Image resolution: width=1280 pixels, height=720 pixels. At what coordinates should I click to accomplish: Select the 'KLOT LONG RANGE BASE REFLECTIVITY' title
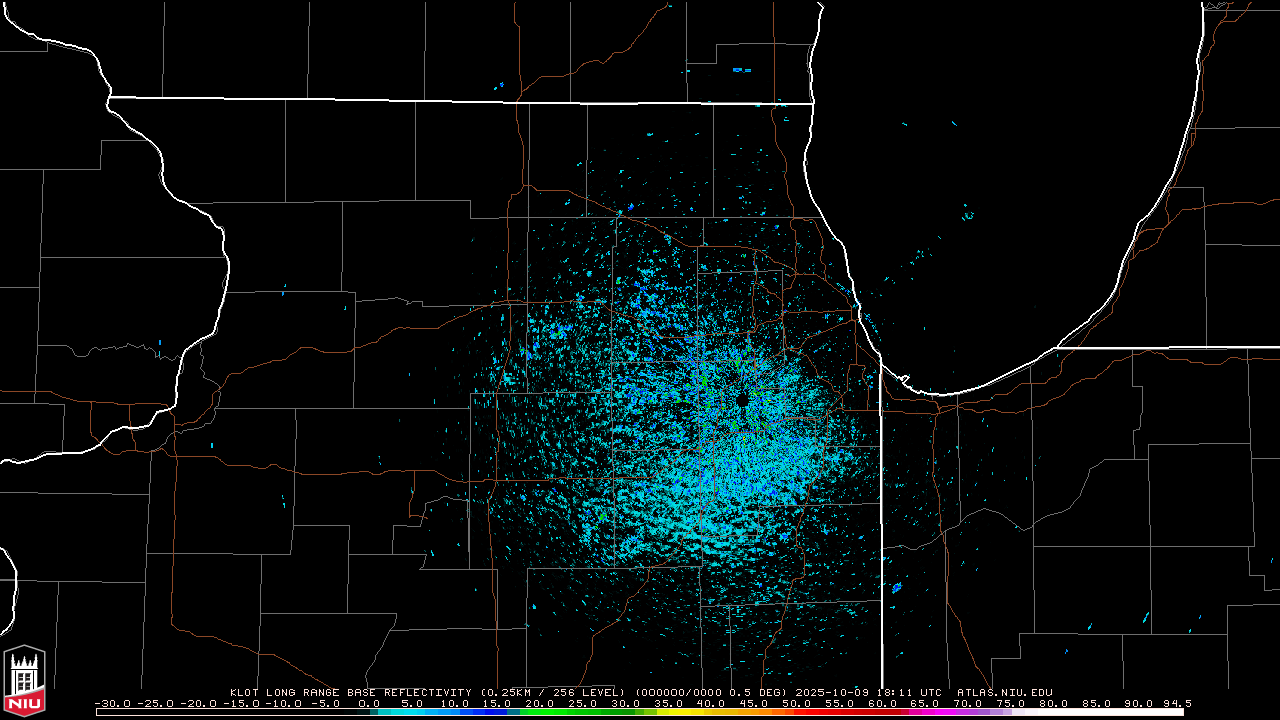pos(350,692)
